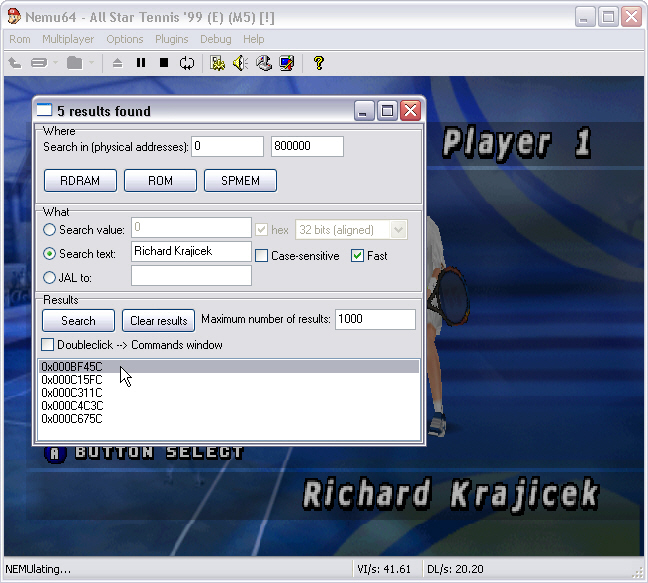Click the yellow question mark help icon
648x583 pixels.
[319, 63]
